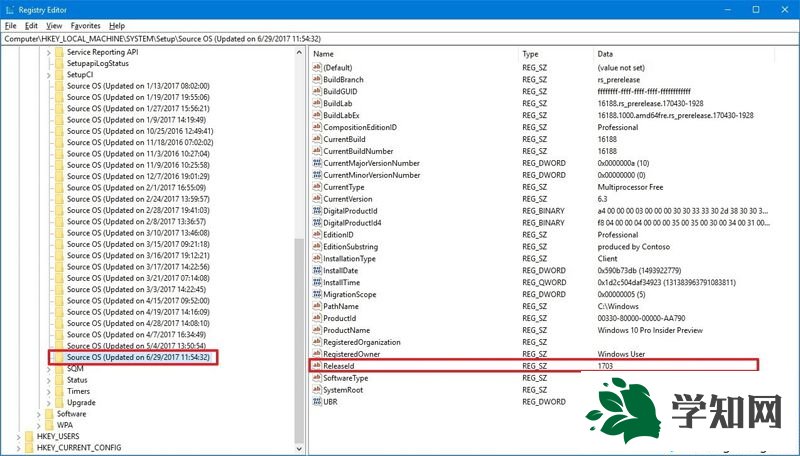Click the CurrentMinorVersionNumber DWORD icon
This screenshot has height=456, width=800.
[317, 175]
